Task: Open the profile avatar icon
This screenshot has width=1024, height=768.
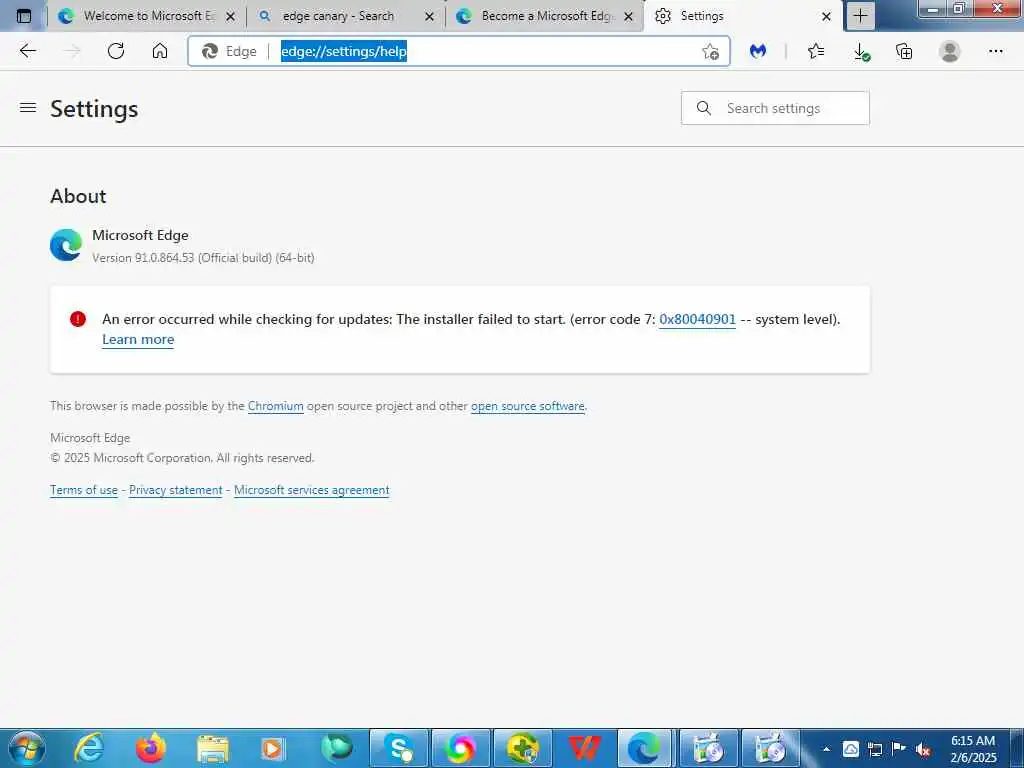Action: point(950,51)
